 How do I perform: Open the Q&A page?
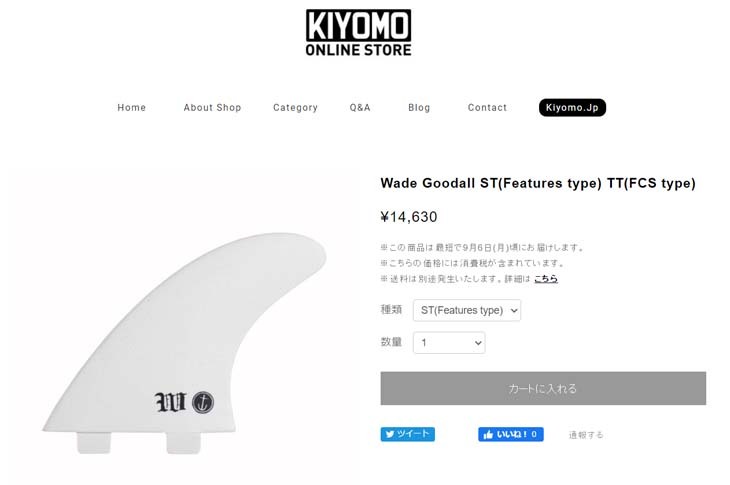pyautogui.click(x=360, y=108)
